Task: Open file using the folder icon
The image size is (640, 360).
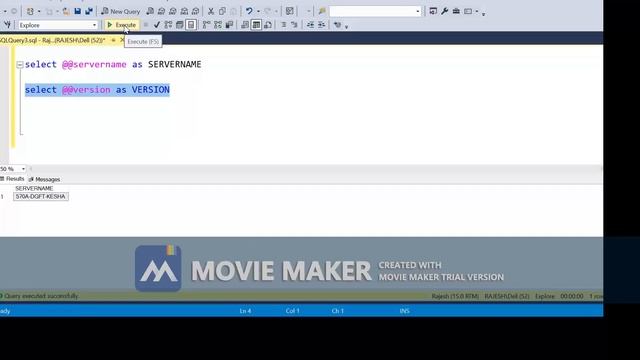Action: click(x=66, y=11)
